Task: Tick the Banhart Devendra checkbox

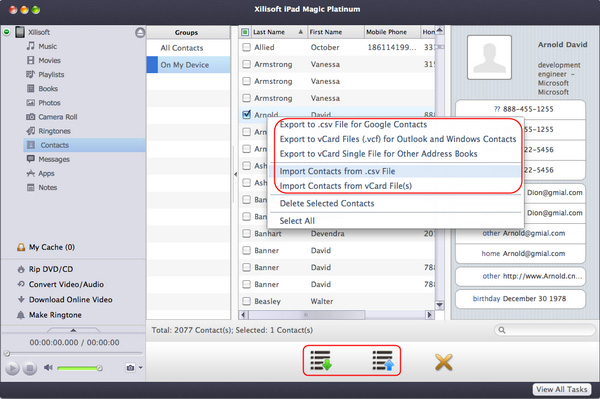Action: (246, 233)
